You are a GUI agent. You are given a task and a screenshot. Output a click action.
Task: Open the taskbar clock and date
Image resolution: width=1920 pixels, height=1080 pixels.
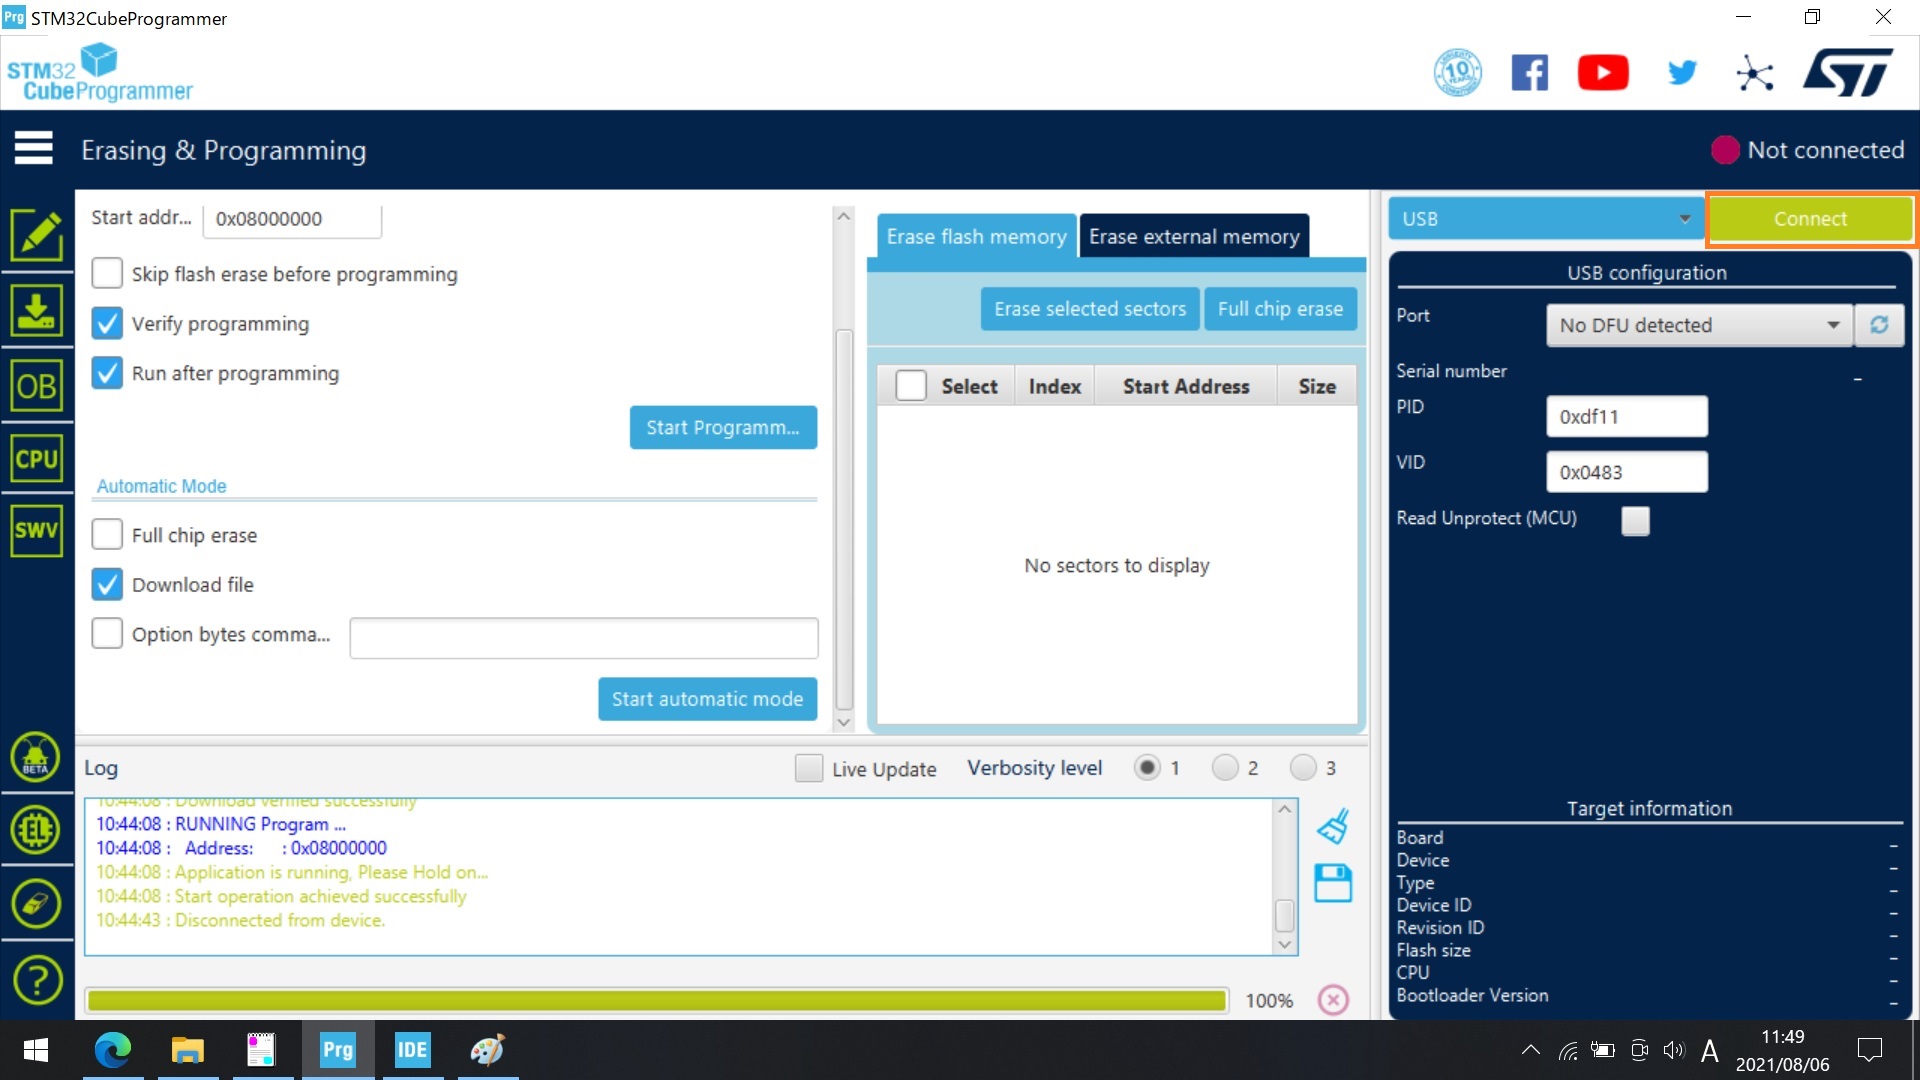pos(1782,1050)
